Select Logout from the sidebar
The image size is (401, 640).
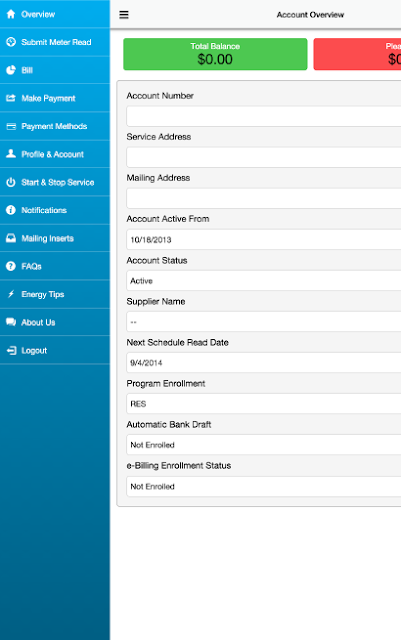click(55, 350)
